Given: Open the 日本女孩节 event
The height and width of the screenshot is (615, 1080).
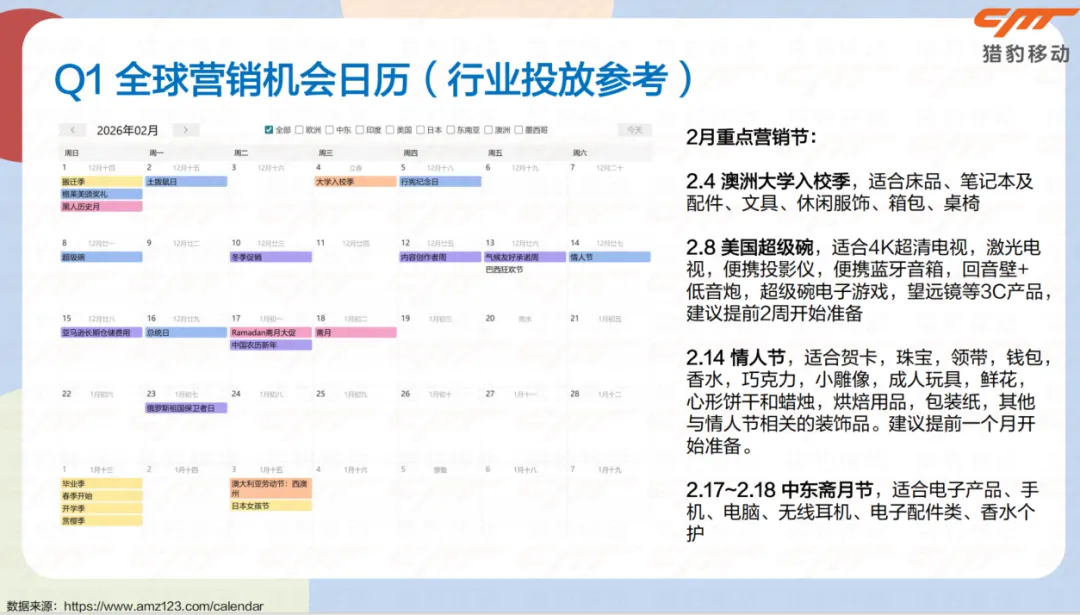Looking at the screenshot, I should point(271,505).
